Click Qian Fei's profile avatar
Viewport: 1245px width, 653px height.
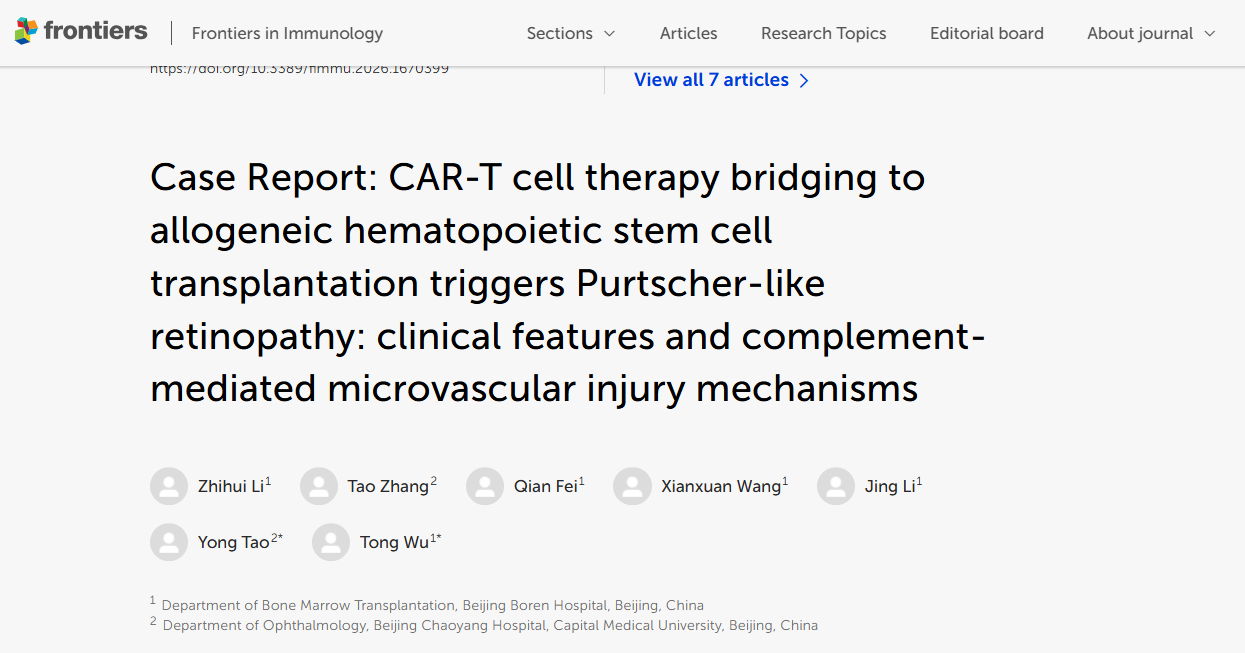coord(485,486)
